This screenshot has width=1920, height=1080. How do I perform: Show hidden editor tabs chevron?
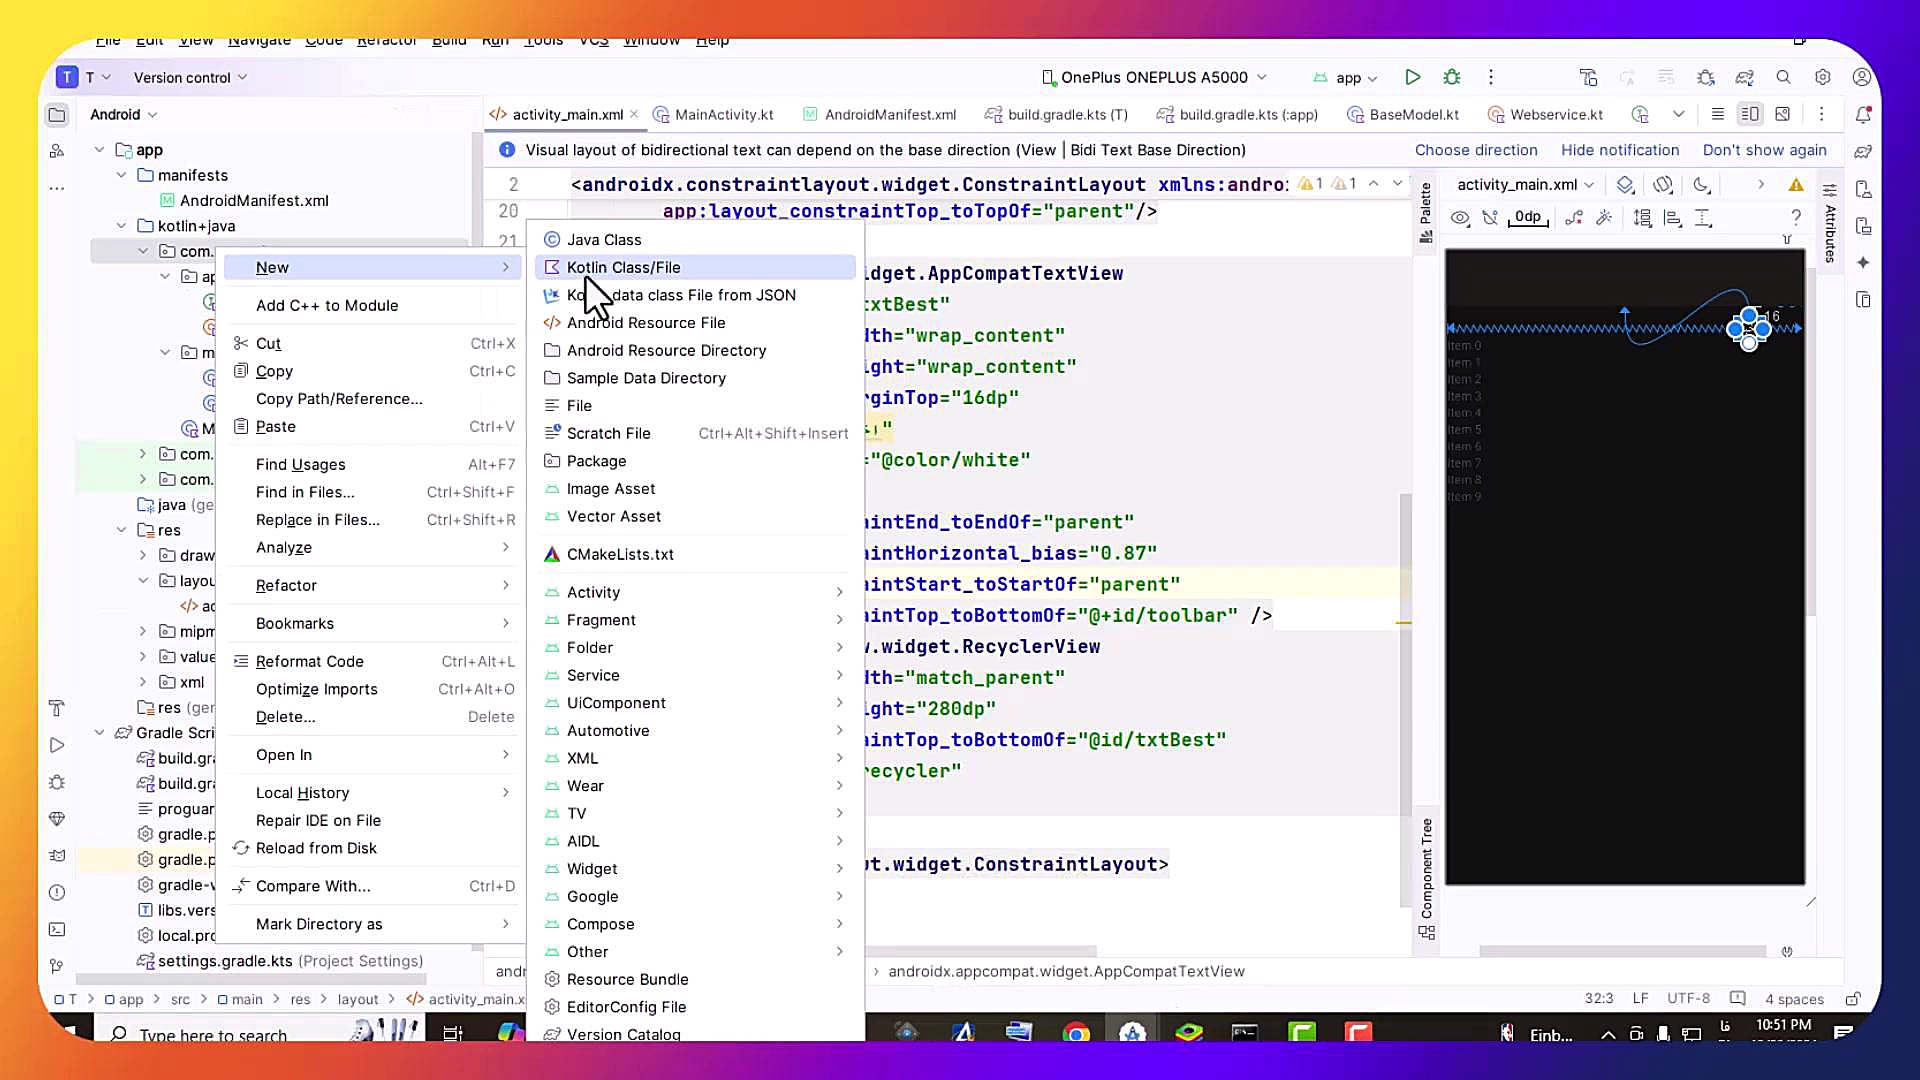click(x=1678, y=115)
